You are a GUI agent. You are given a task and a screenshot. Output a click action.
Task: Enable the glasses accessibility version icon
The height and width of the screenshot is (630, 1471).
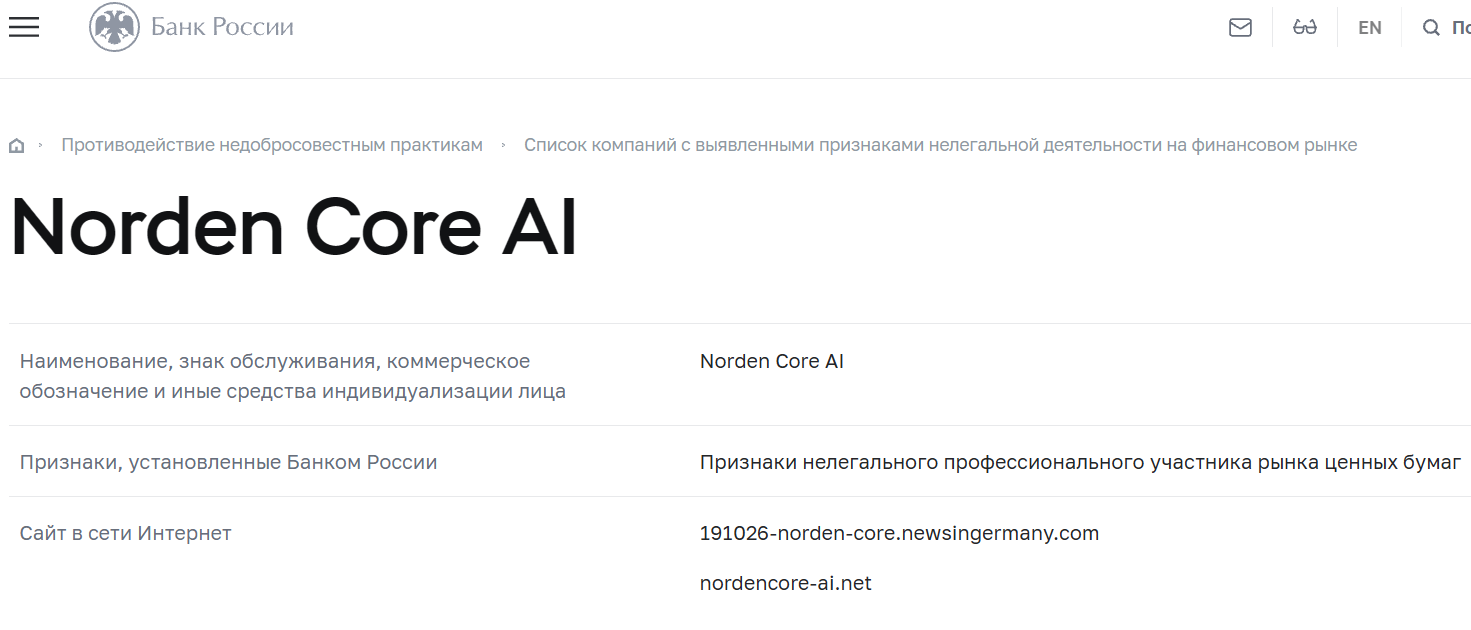coord(1305,28)
